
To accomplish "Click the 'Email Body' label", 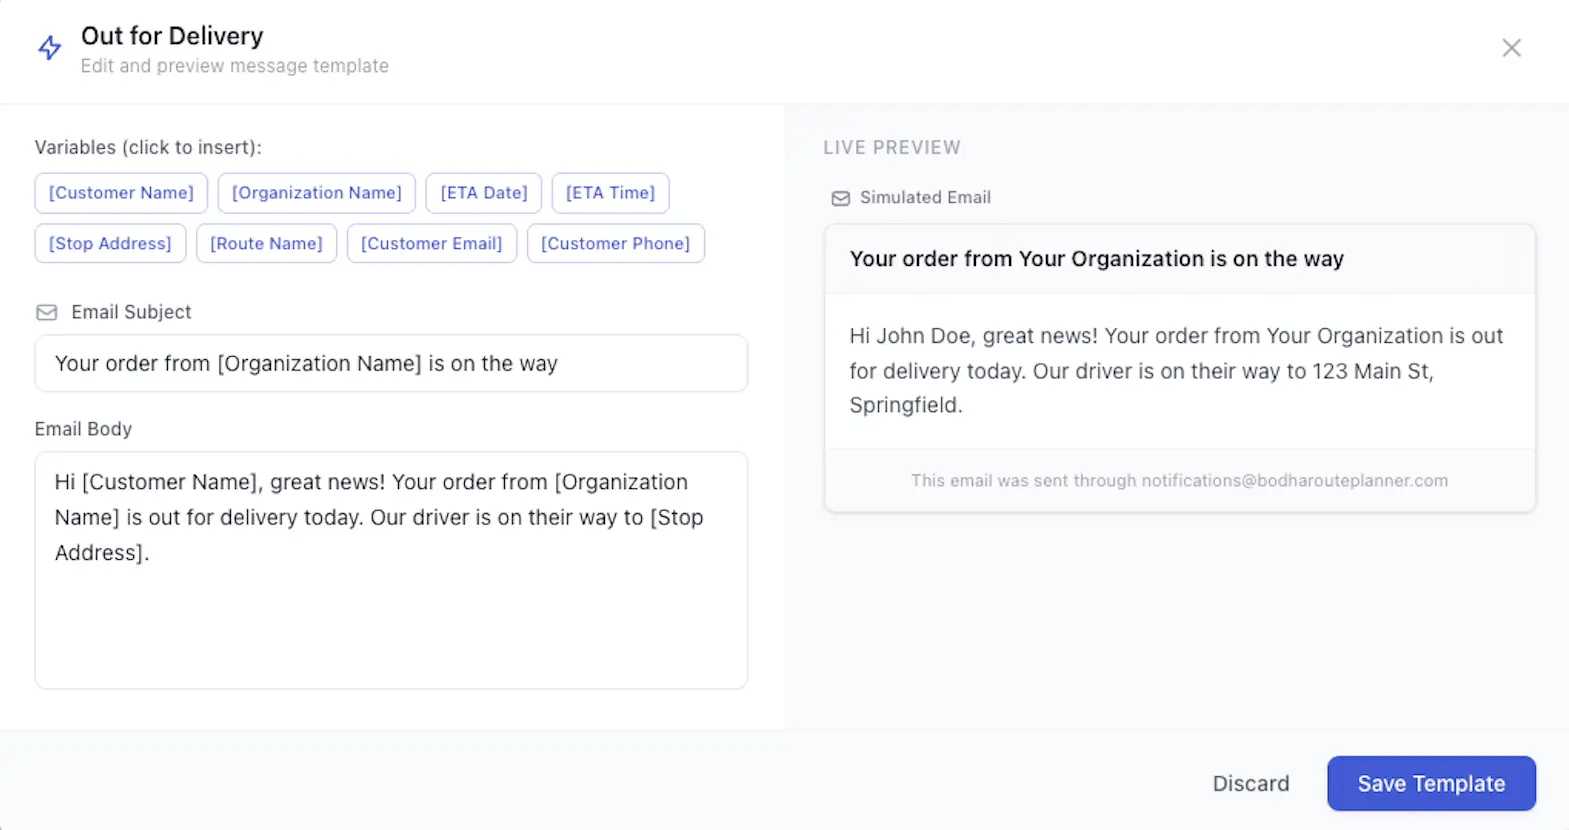I will pos(83,429).
